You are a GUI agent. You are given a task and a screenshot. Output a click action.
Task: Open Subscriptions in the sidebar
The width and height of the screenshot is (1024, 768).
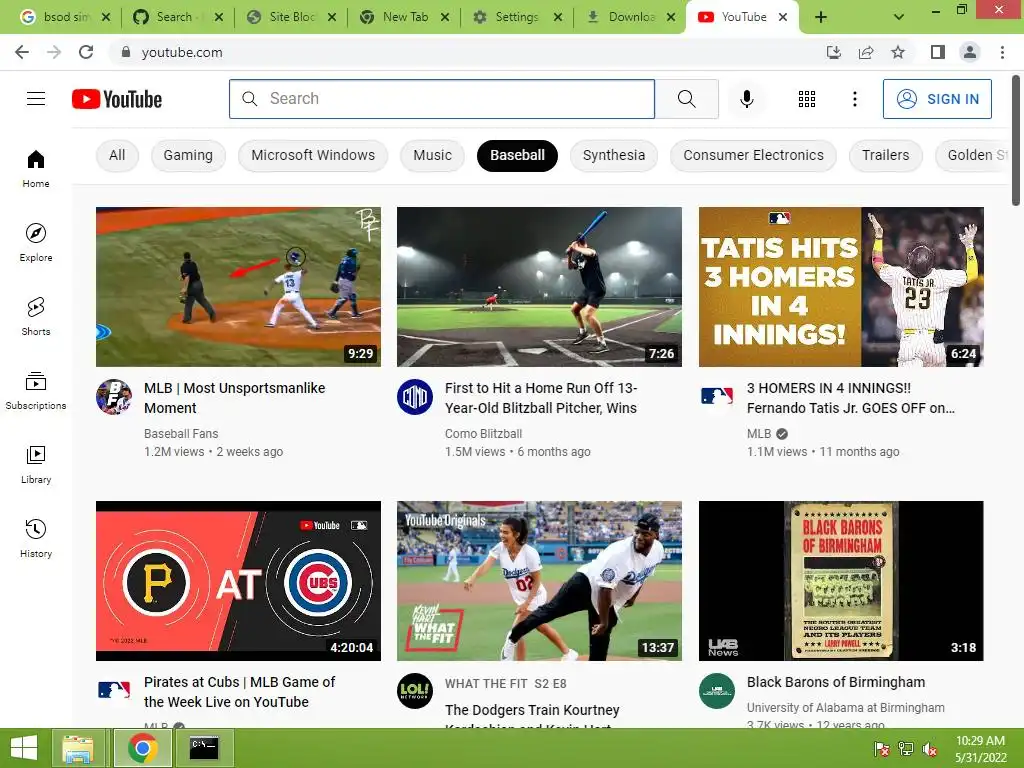pos(36,390)
